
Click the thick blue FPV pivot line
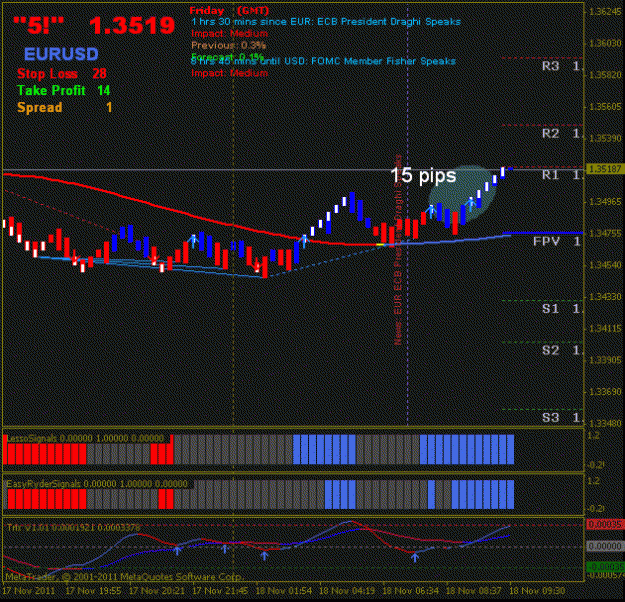(542, 233)
